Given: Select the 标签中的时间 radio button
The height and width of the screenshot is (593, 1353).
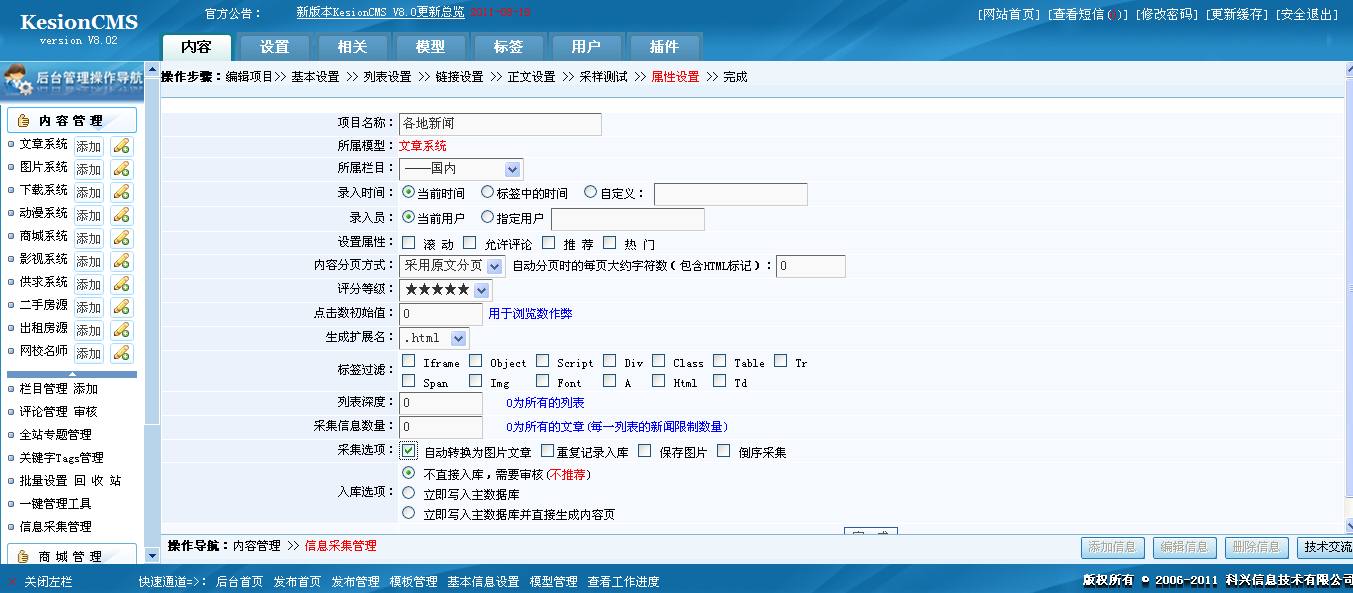Looking at the screenshot, I should click(x=487, y=192).
